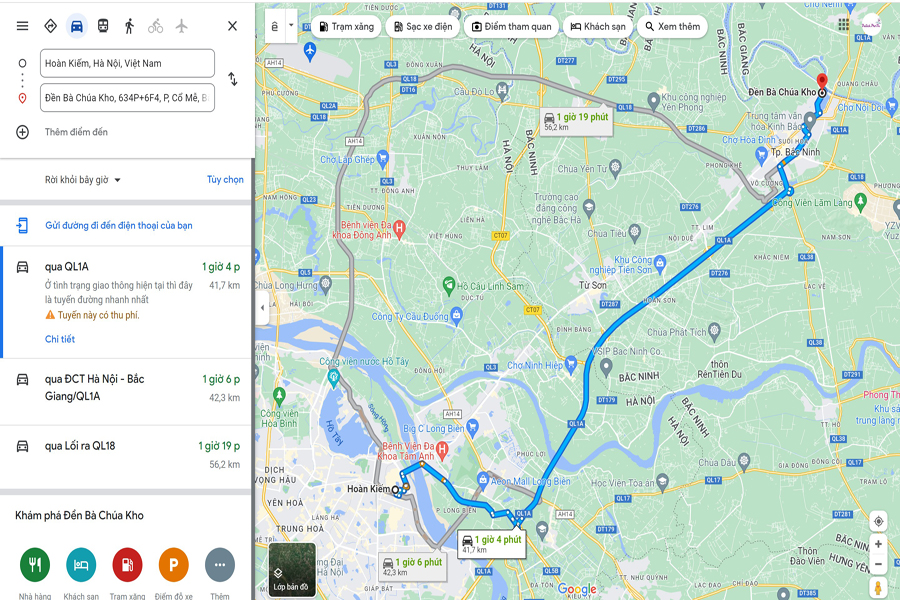Screen dimensions: 900x600
Task: Collapse the side panel arrow
Action: tap(262, 307)
